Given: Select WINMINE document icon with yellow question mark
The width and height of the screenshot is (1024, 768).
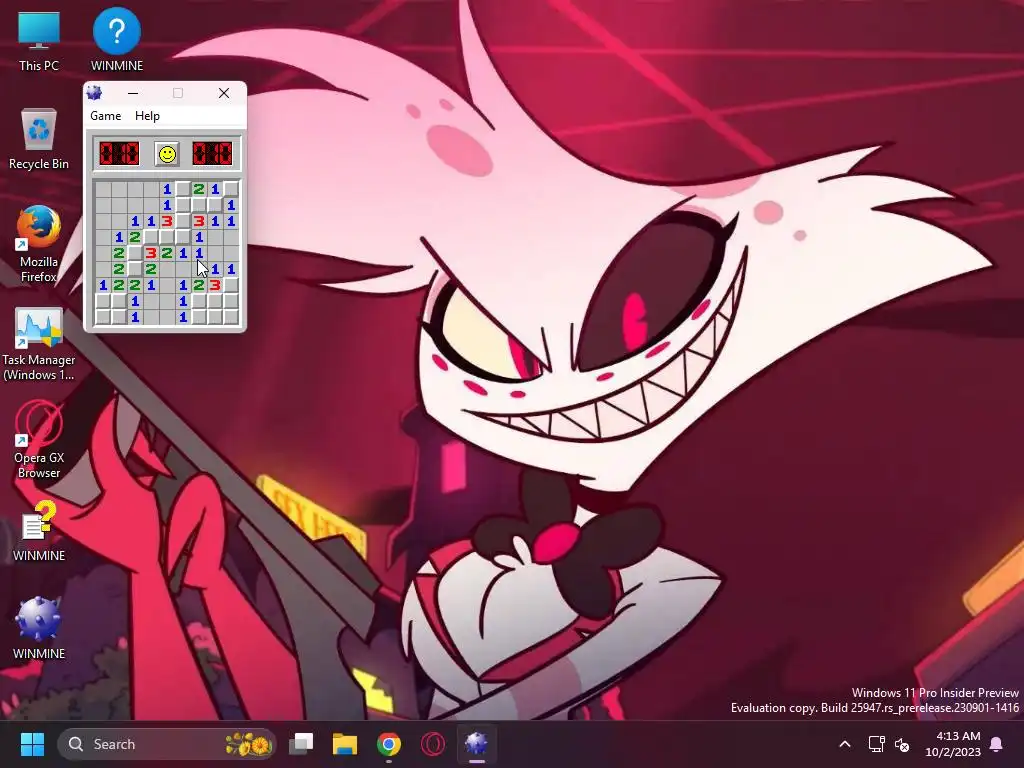Looking at the screenshot, I should coord(39,532).
